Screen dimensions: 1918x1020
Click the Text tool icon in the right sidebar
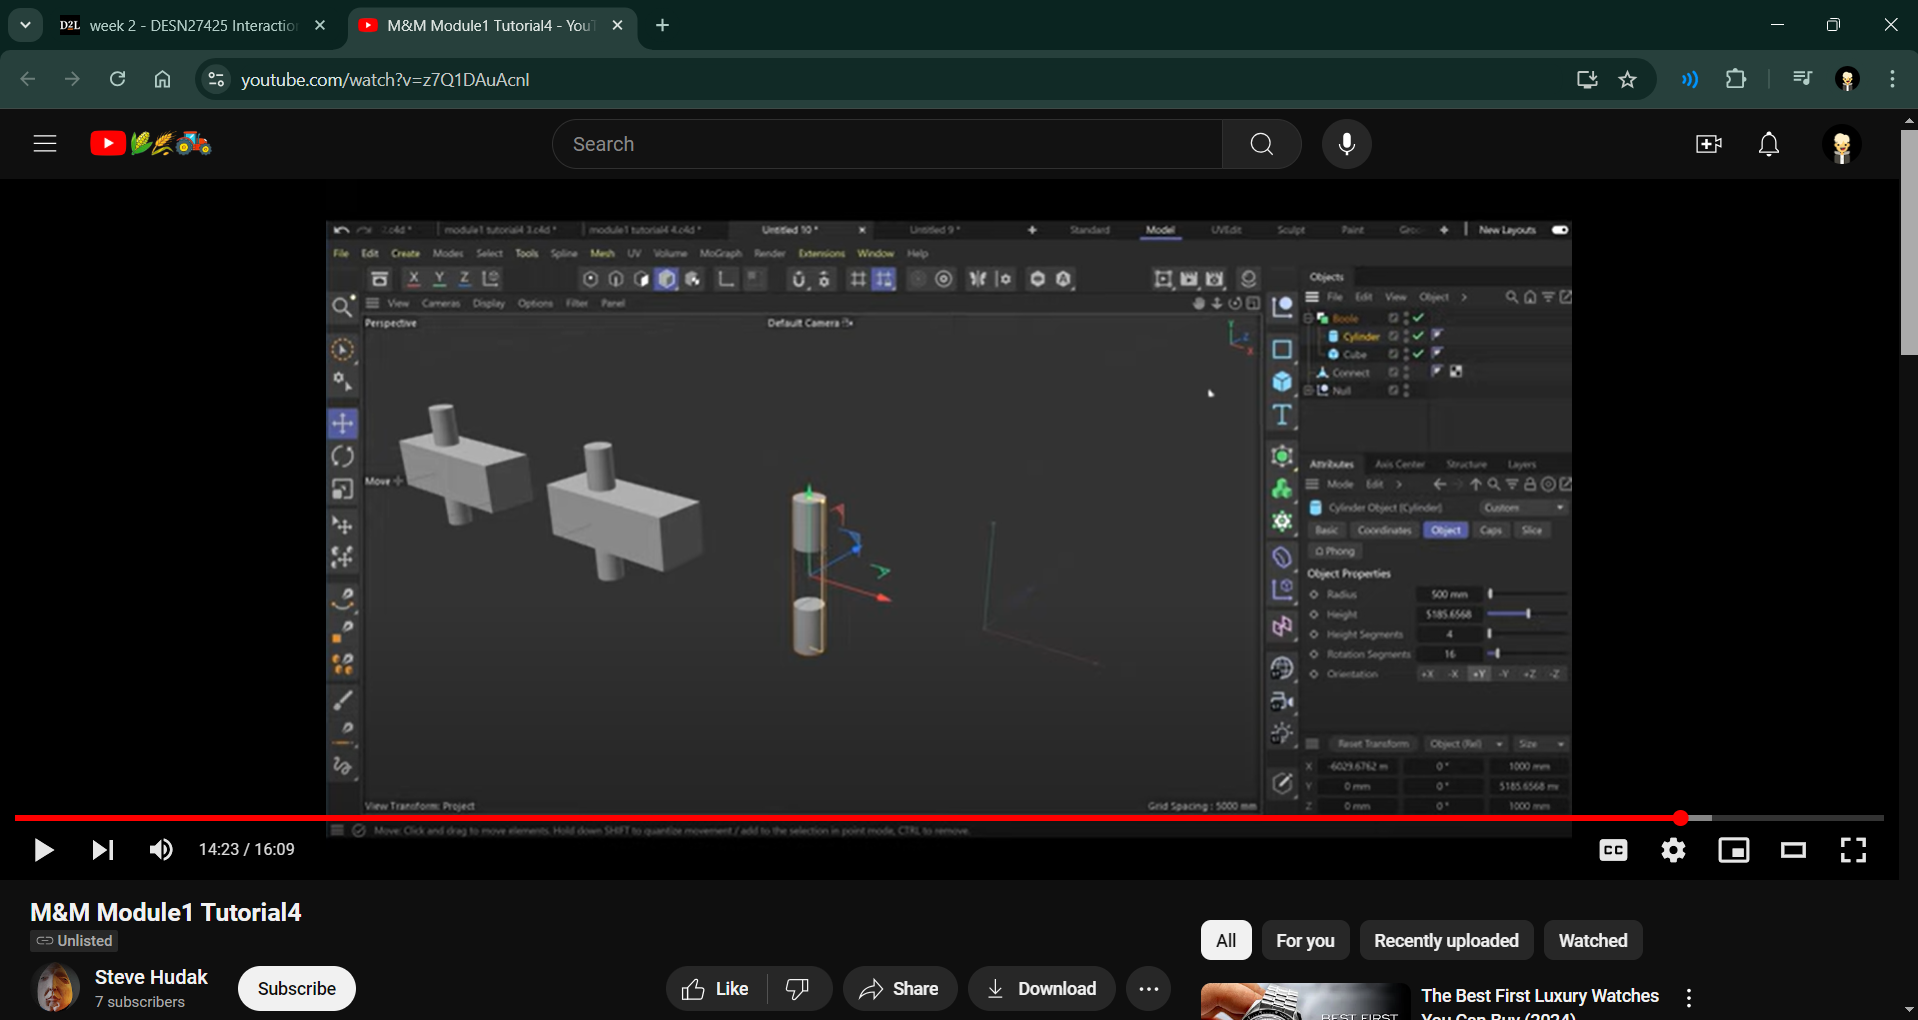click(1283, 415)
